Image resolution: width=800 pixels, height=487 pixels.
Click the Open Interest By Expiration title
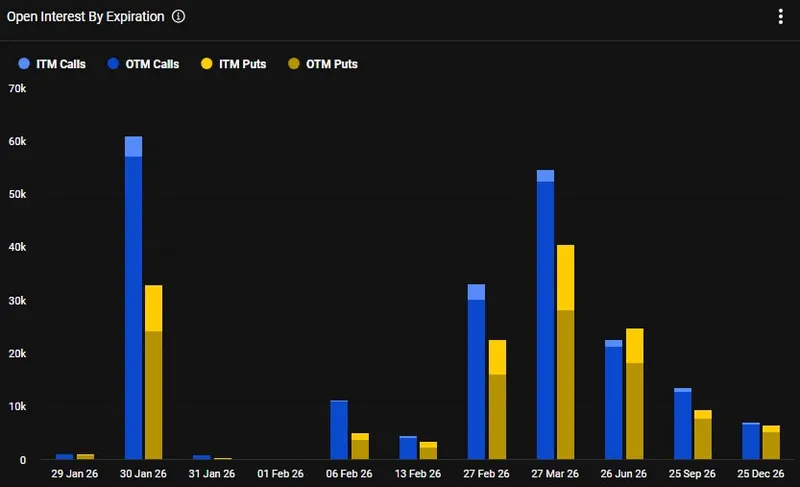click(x=84, y=17)
